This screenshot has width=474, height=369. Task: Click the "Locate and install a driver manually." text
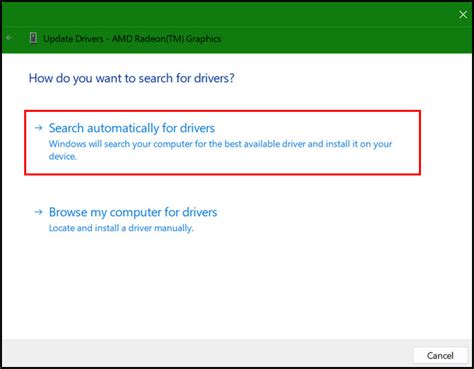(x=121, y=228)
